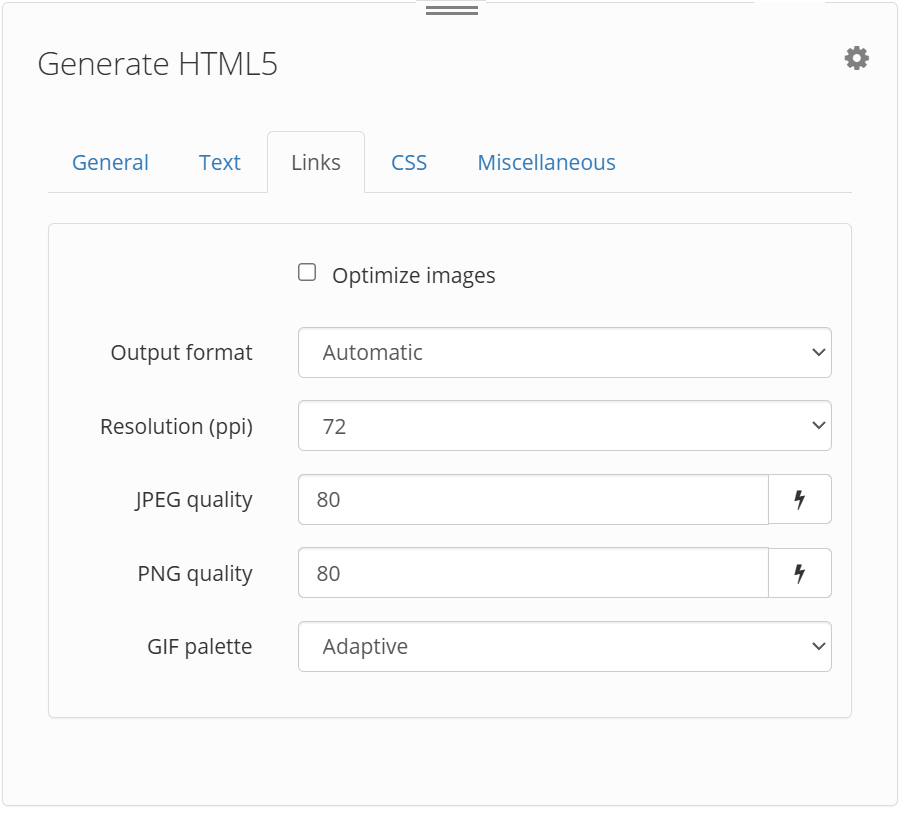903x813 pixels.
Task: Click the PNG quality input field
Action: (530, 573)
